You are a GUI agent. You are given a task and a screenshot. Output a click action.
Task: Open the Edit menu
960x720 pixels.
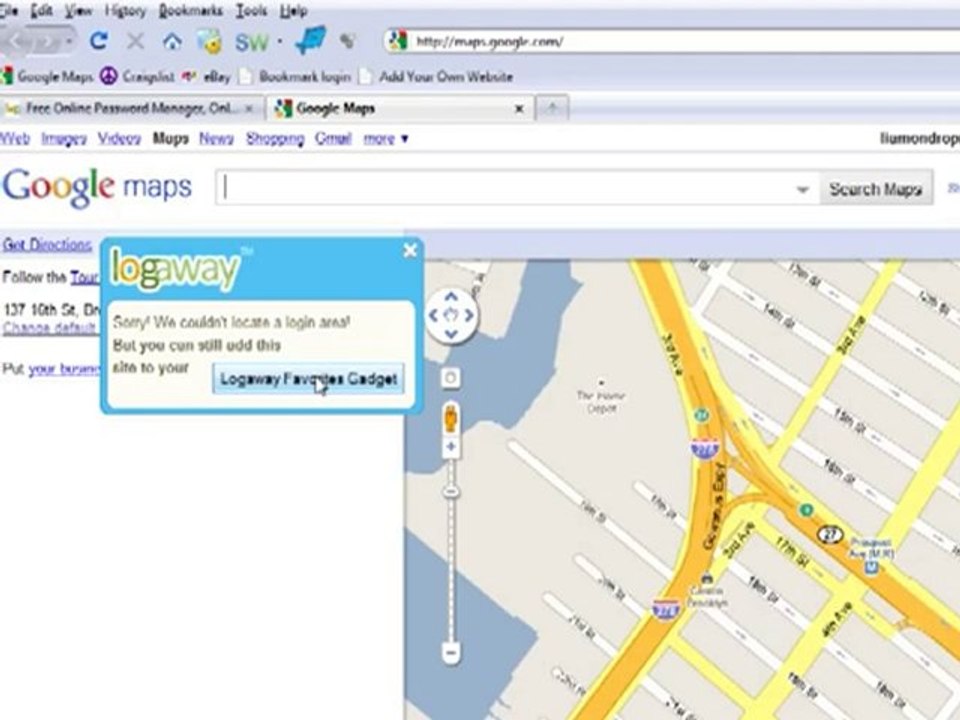point(41,10)
